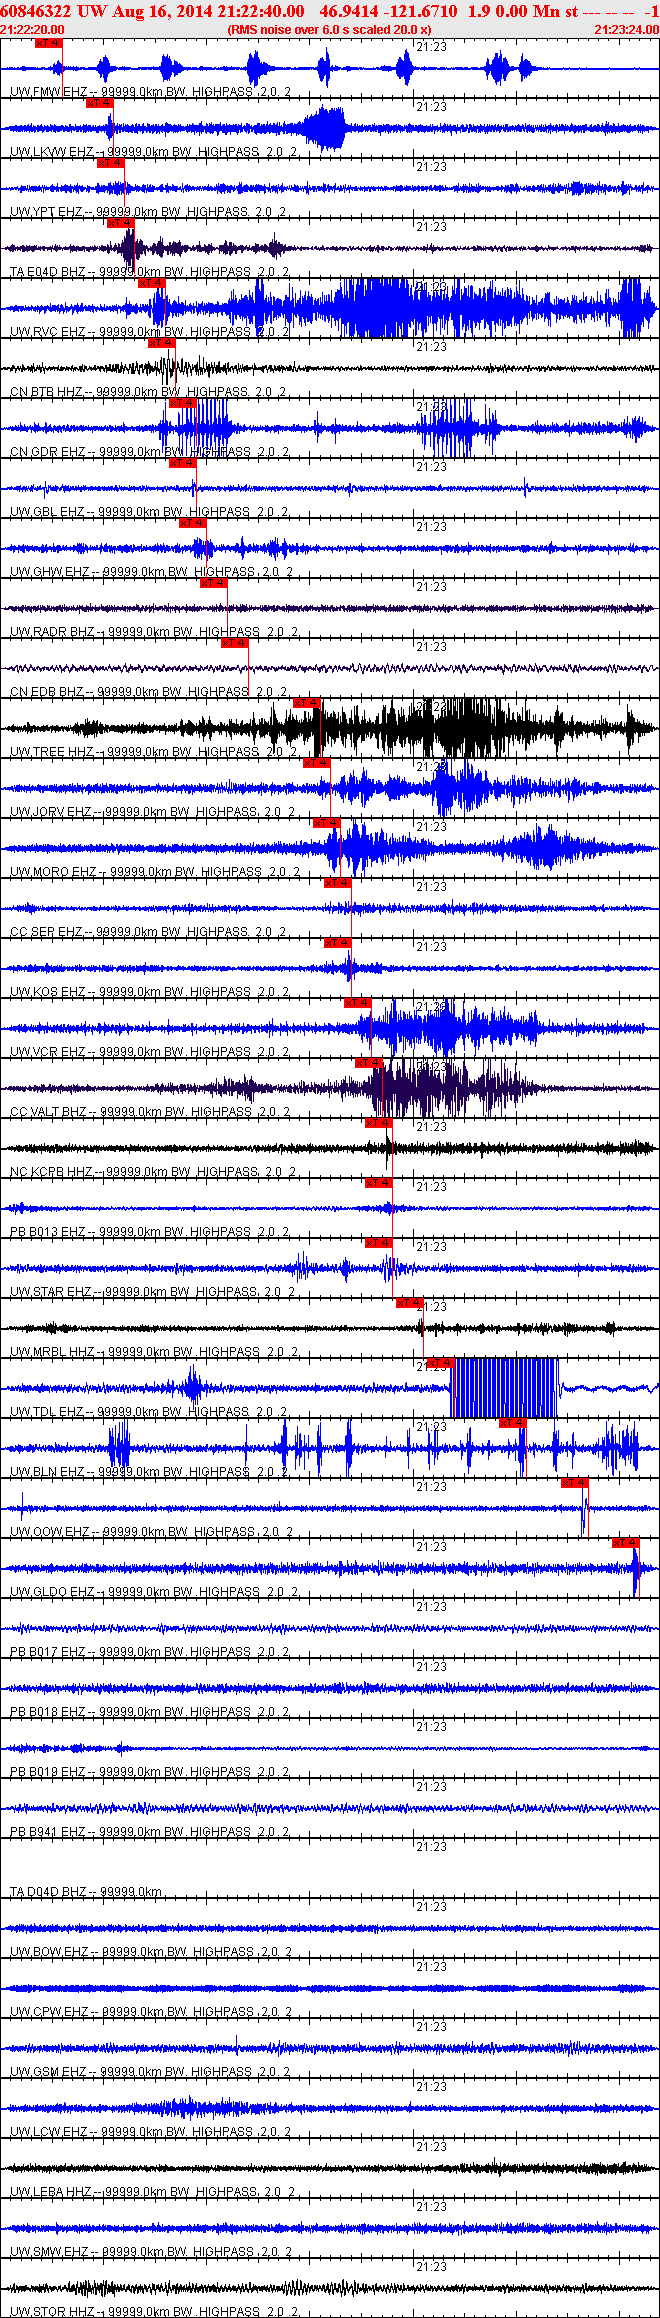Select the arrival pick on CN.BTB trace
Screen dimensions: 660x2318
pyautogui.click(x=161, y=343)
